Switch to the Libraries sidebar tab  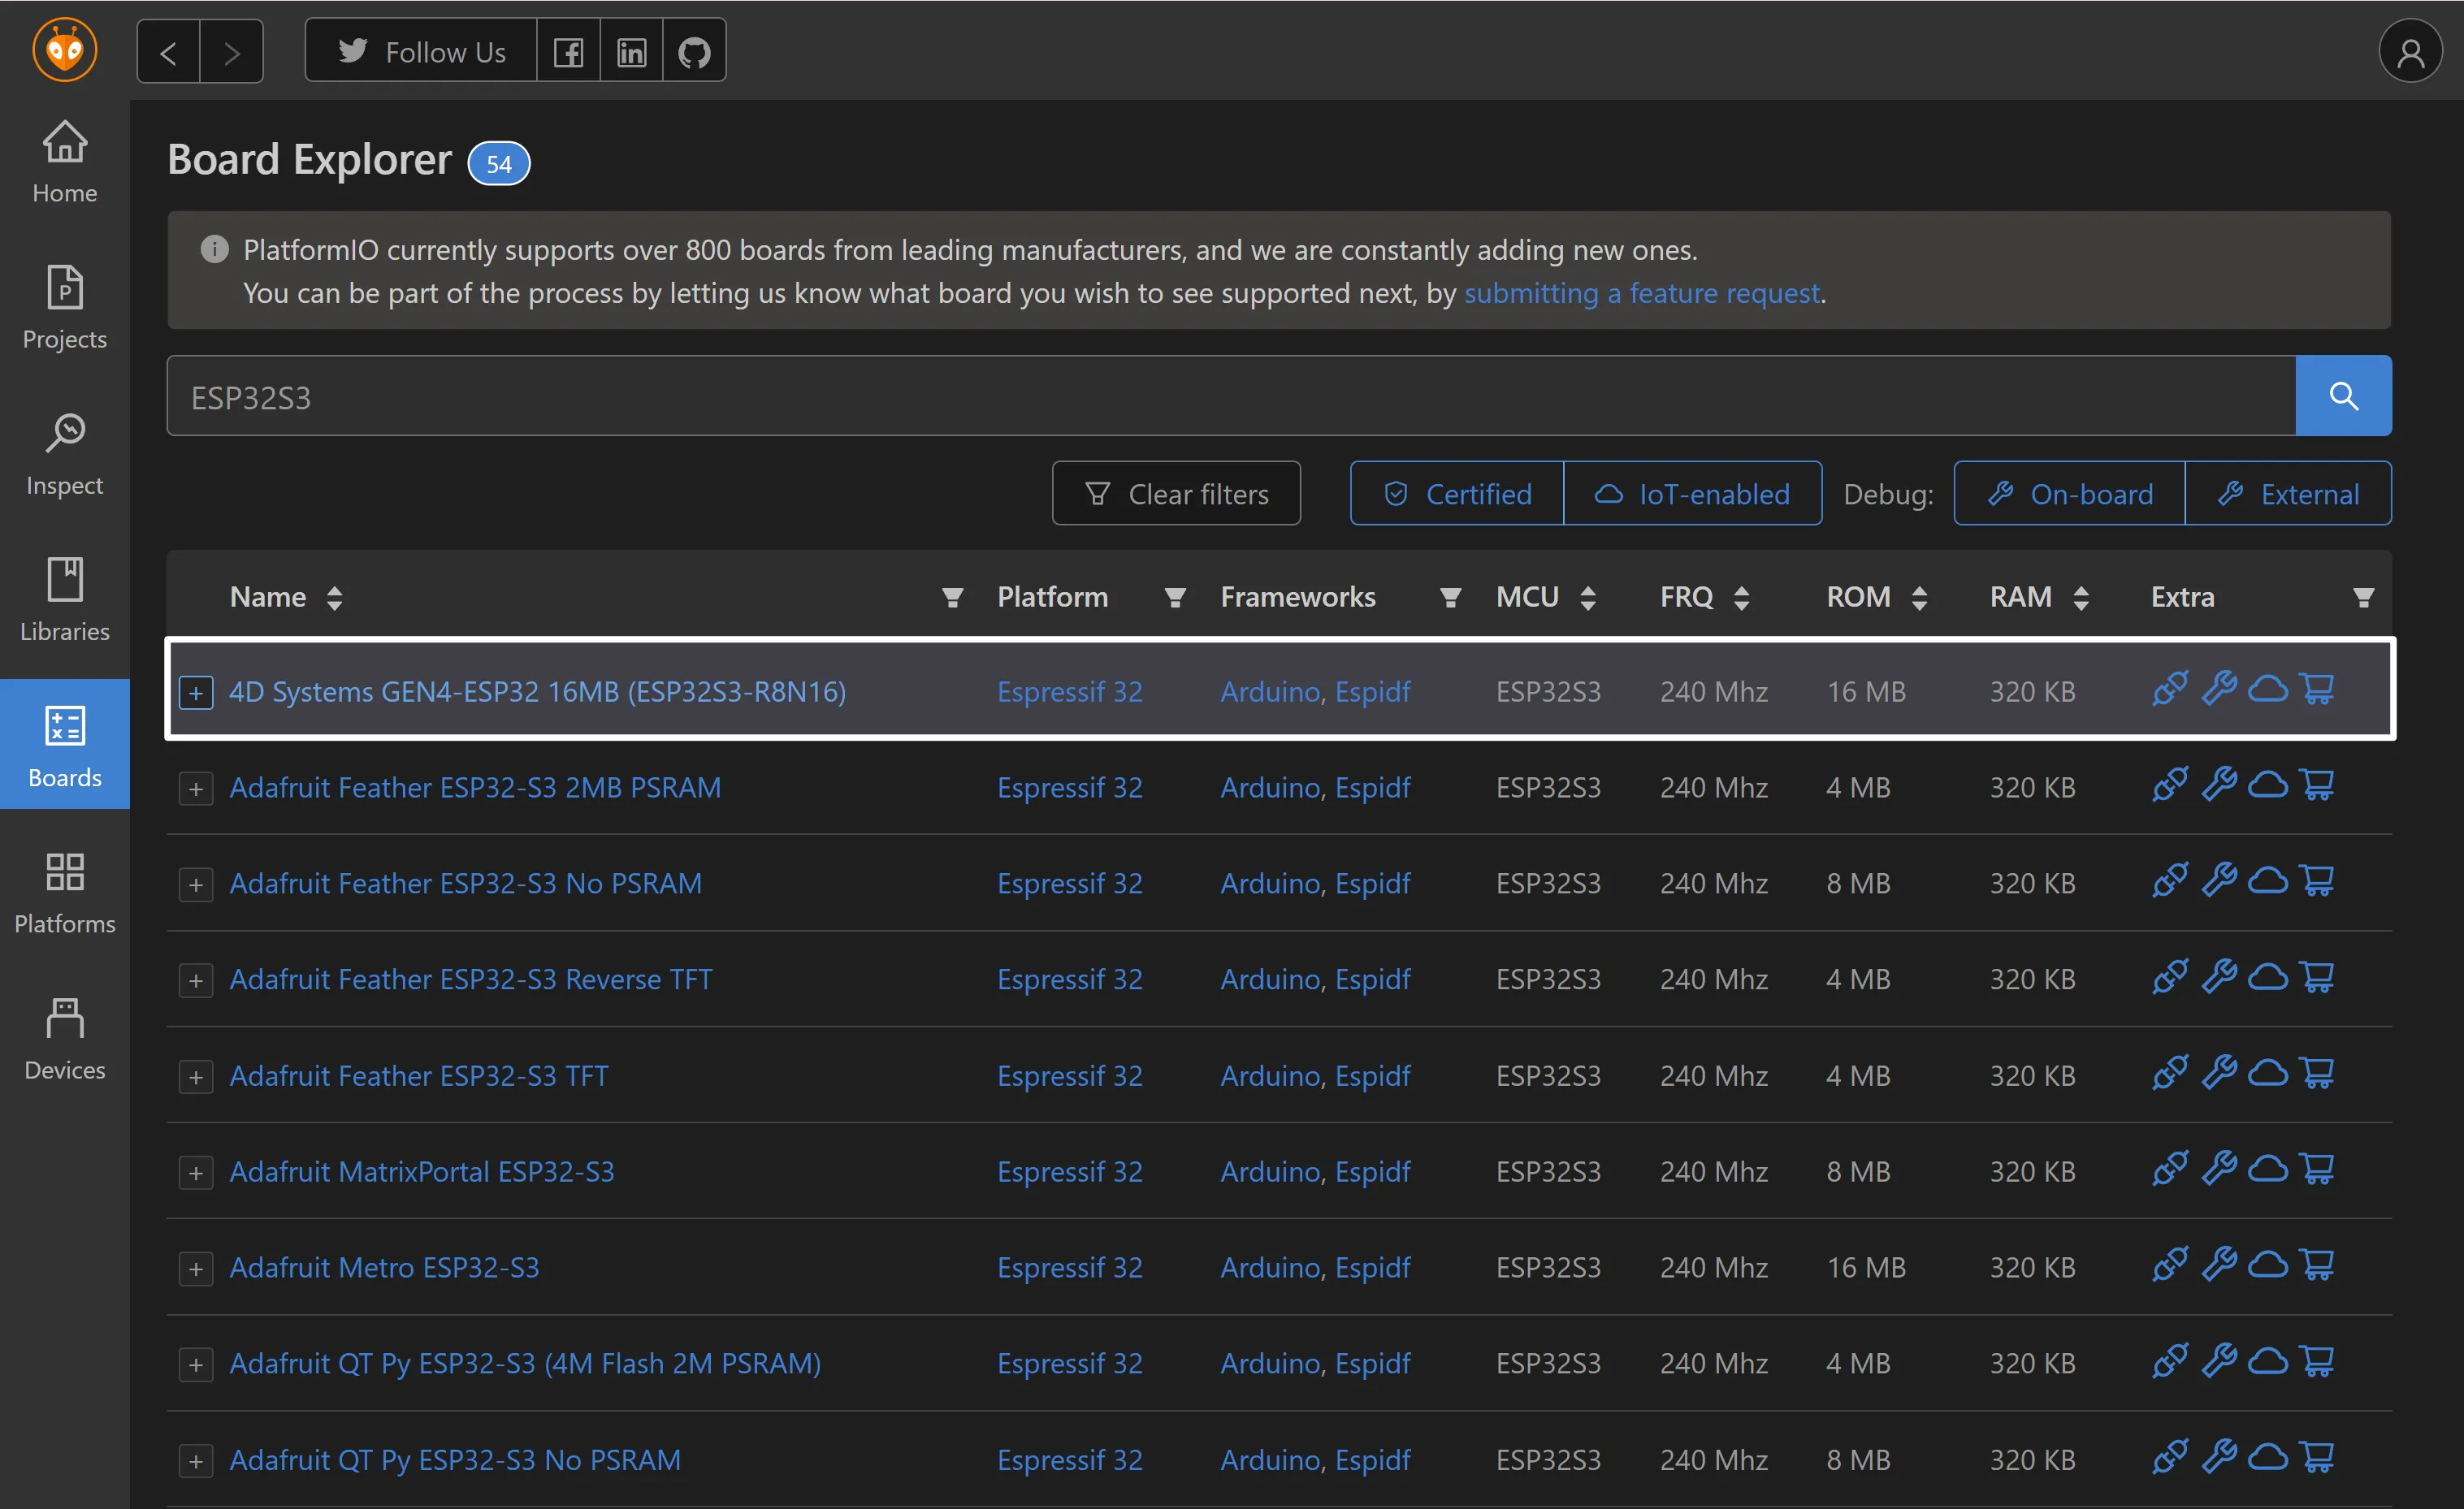coord(65,601)
